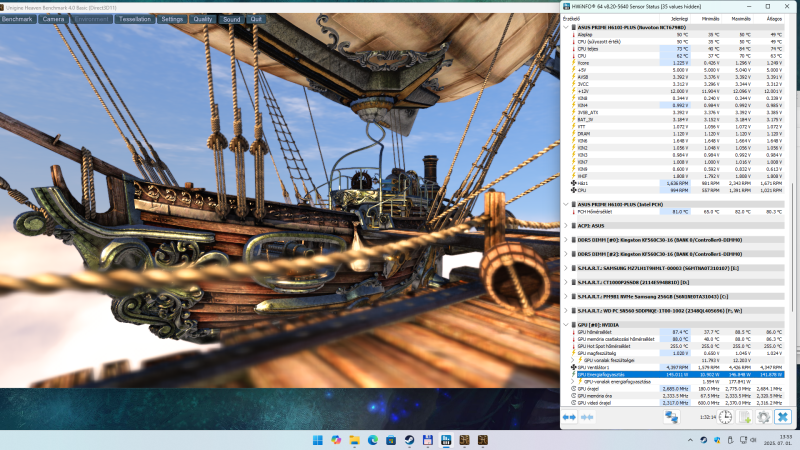Viewport: 800px width, 450px height.
Task: Expand the S.M.A.R.T. WD PC SN560 group
Action: click(x=566, y=311)
